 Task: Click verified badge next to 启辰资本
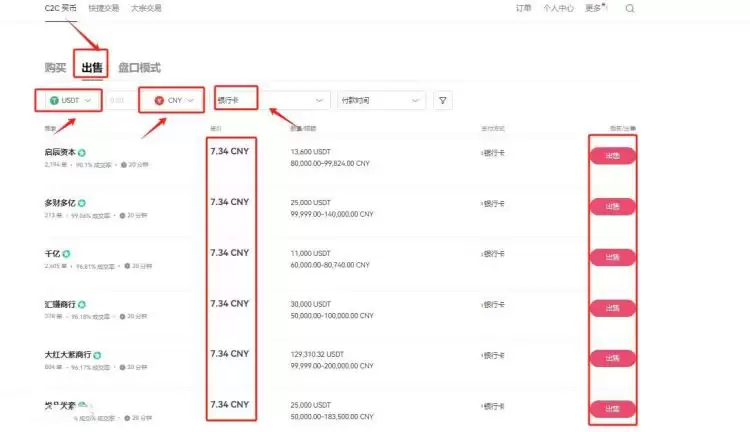click(82, 153)
